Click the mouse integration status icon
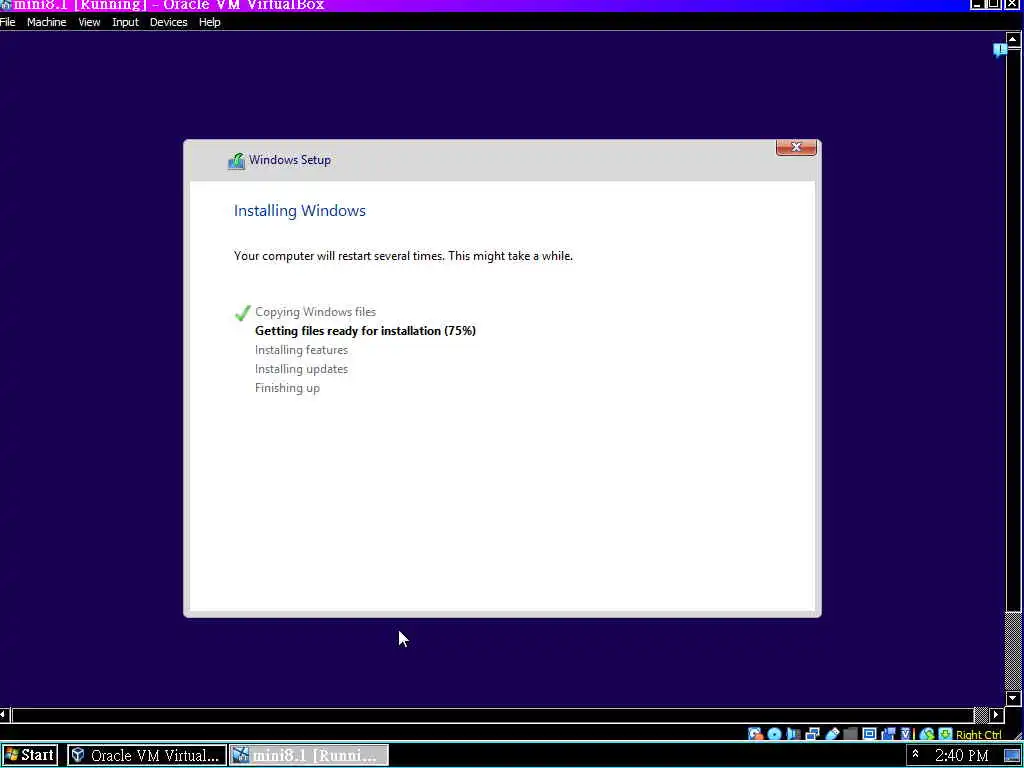 point(927,734)
